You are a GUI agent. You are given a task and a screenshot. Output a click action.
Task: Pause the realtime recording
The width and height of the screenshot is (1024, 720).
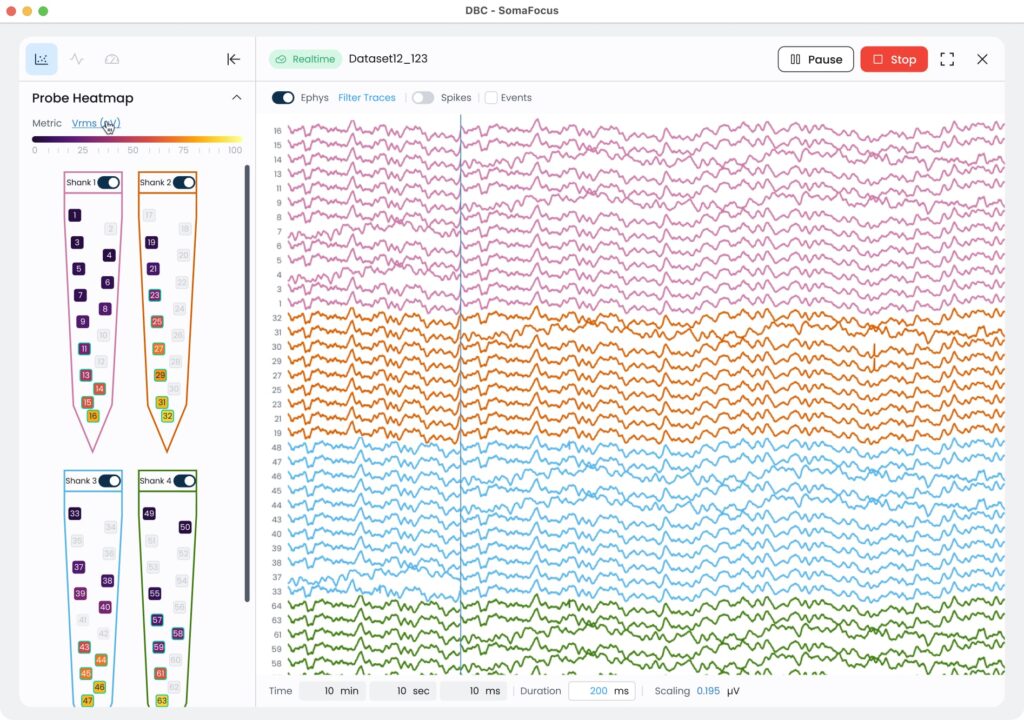click(815, 59)
